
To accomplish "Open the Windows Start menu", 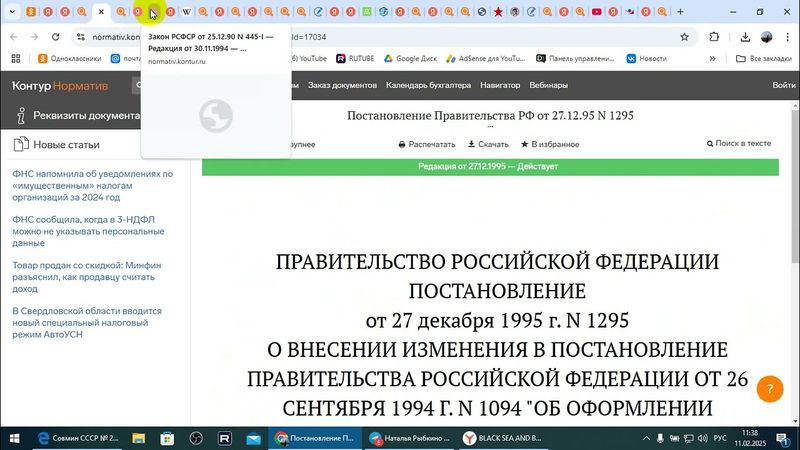I will [14, 438].
